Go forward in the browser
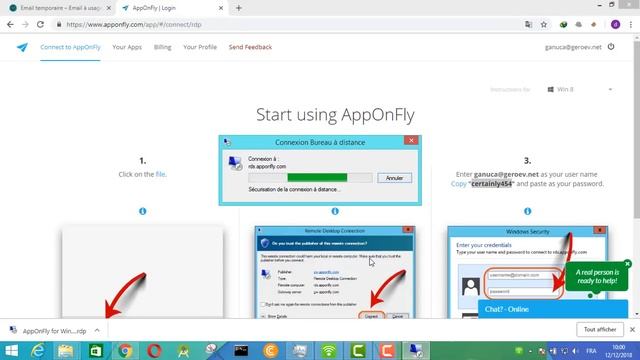Screen dimensions: 640x360 25,24
